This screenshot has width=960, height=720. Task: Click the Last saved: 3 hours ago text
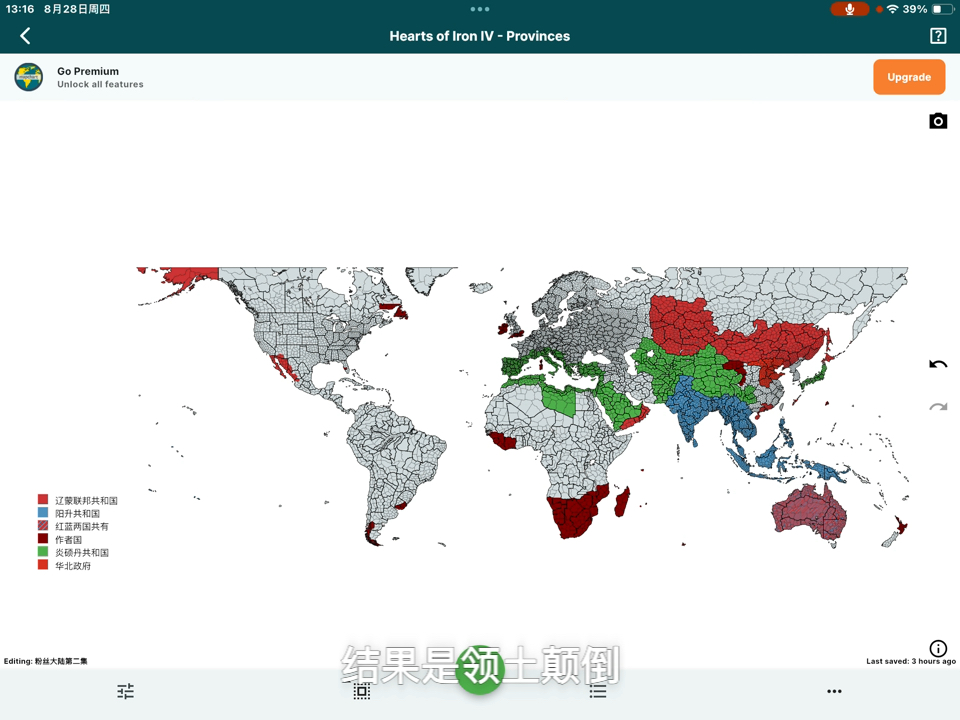910,661
